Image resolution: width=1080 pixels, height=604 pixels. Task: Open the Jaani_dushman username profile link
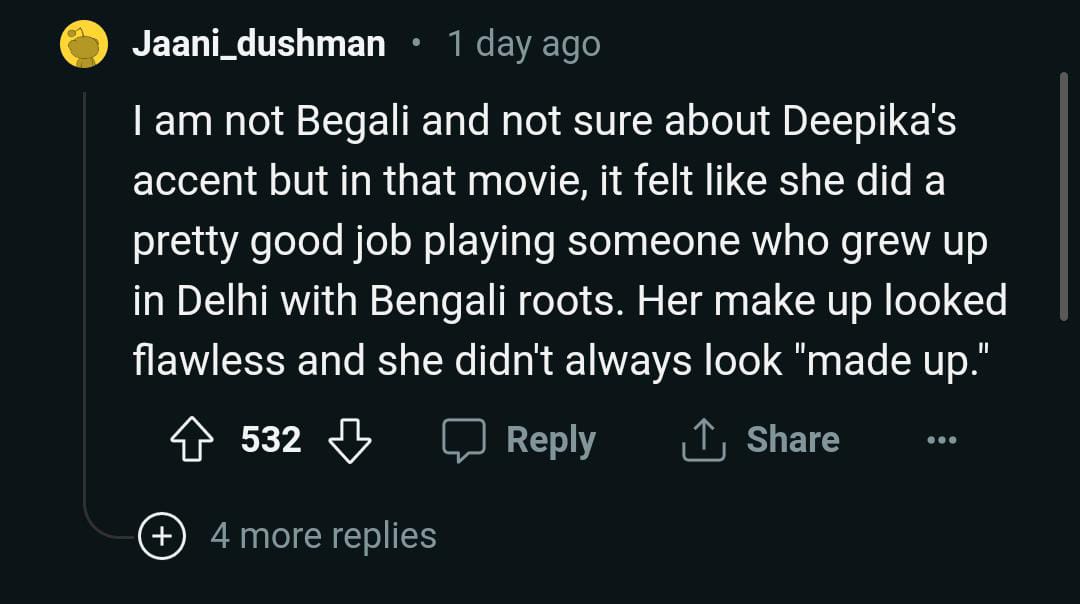tap(259, 44)
